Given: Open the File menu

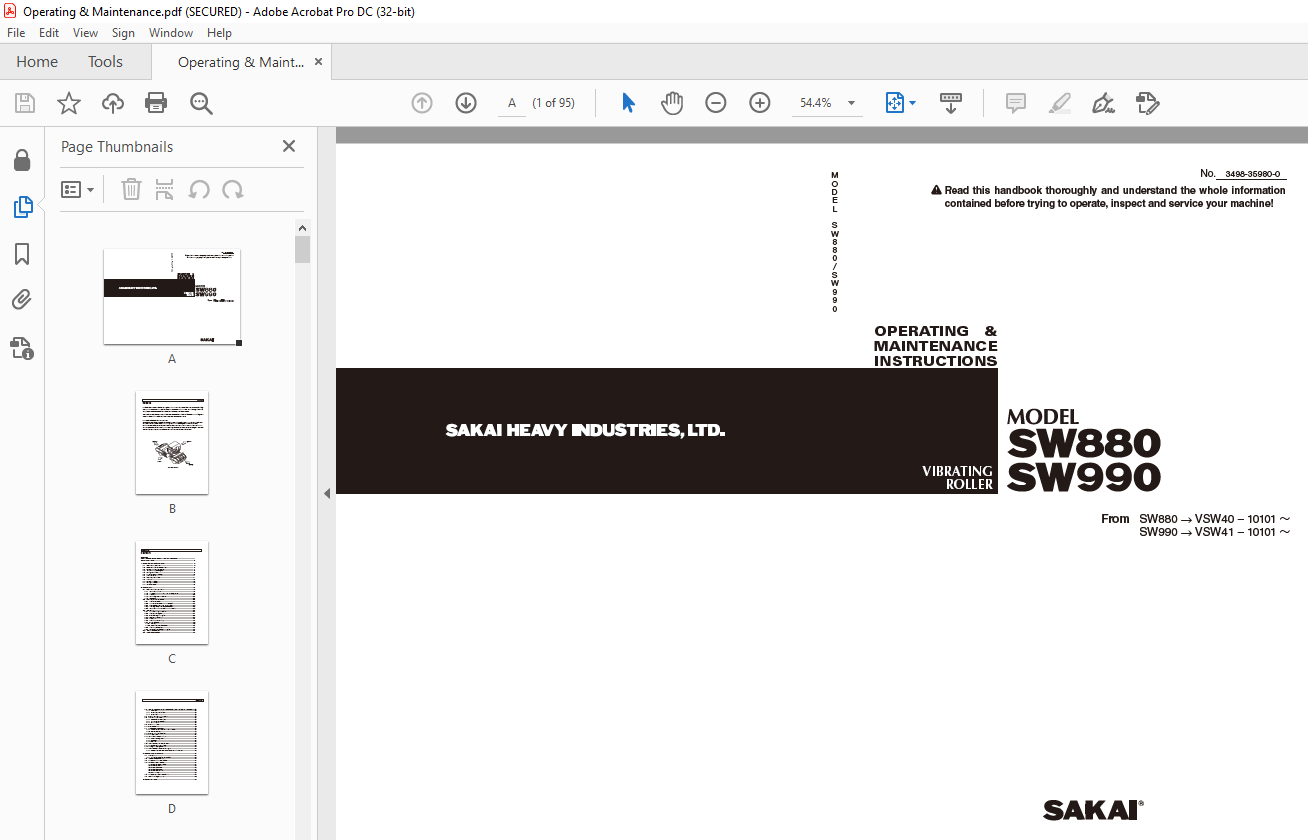Looking at the screenshot, I should (x=16, y=33).
